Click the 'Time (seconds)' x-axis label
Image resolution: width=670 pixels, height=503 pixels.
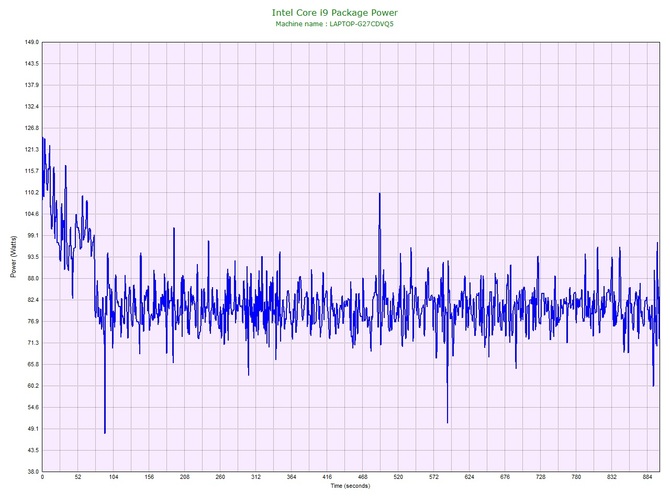[x=350, y=486]
